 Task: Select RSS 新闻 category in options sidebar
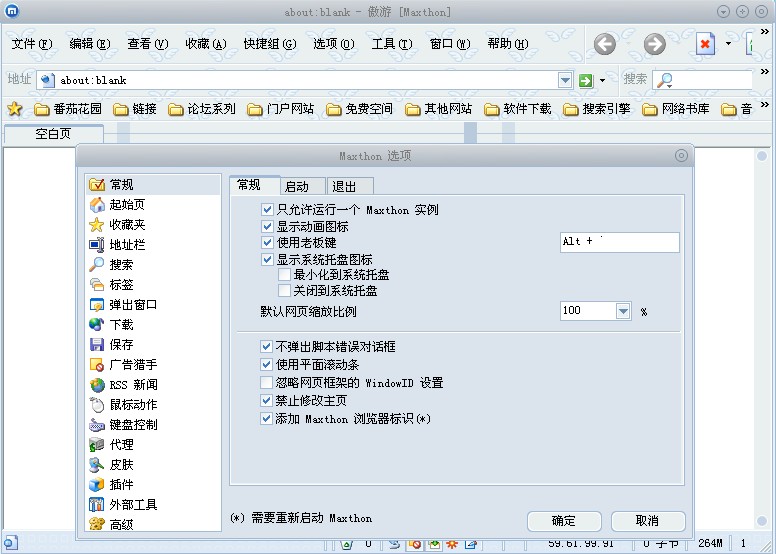click(153, 385)
